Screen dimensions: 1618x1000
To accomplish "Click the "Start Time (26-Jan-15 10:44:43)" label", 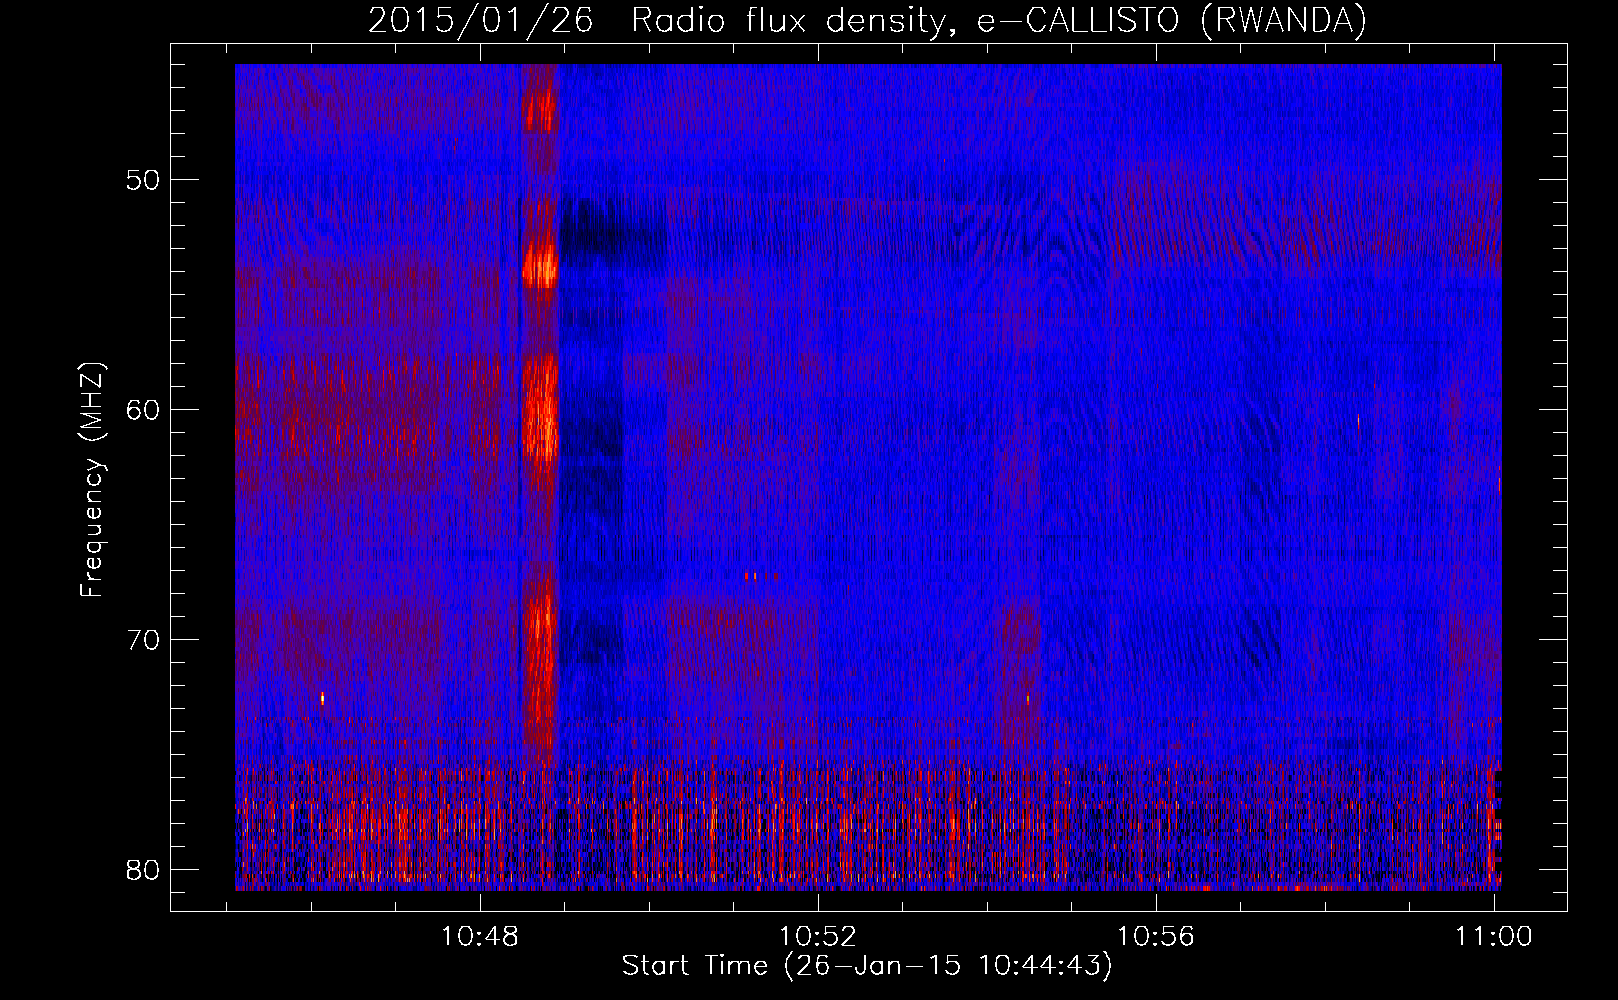I will pos(867,966).
